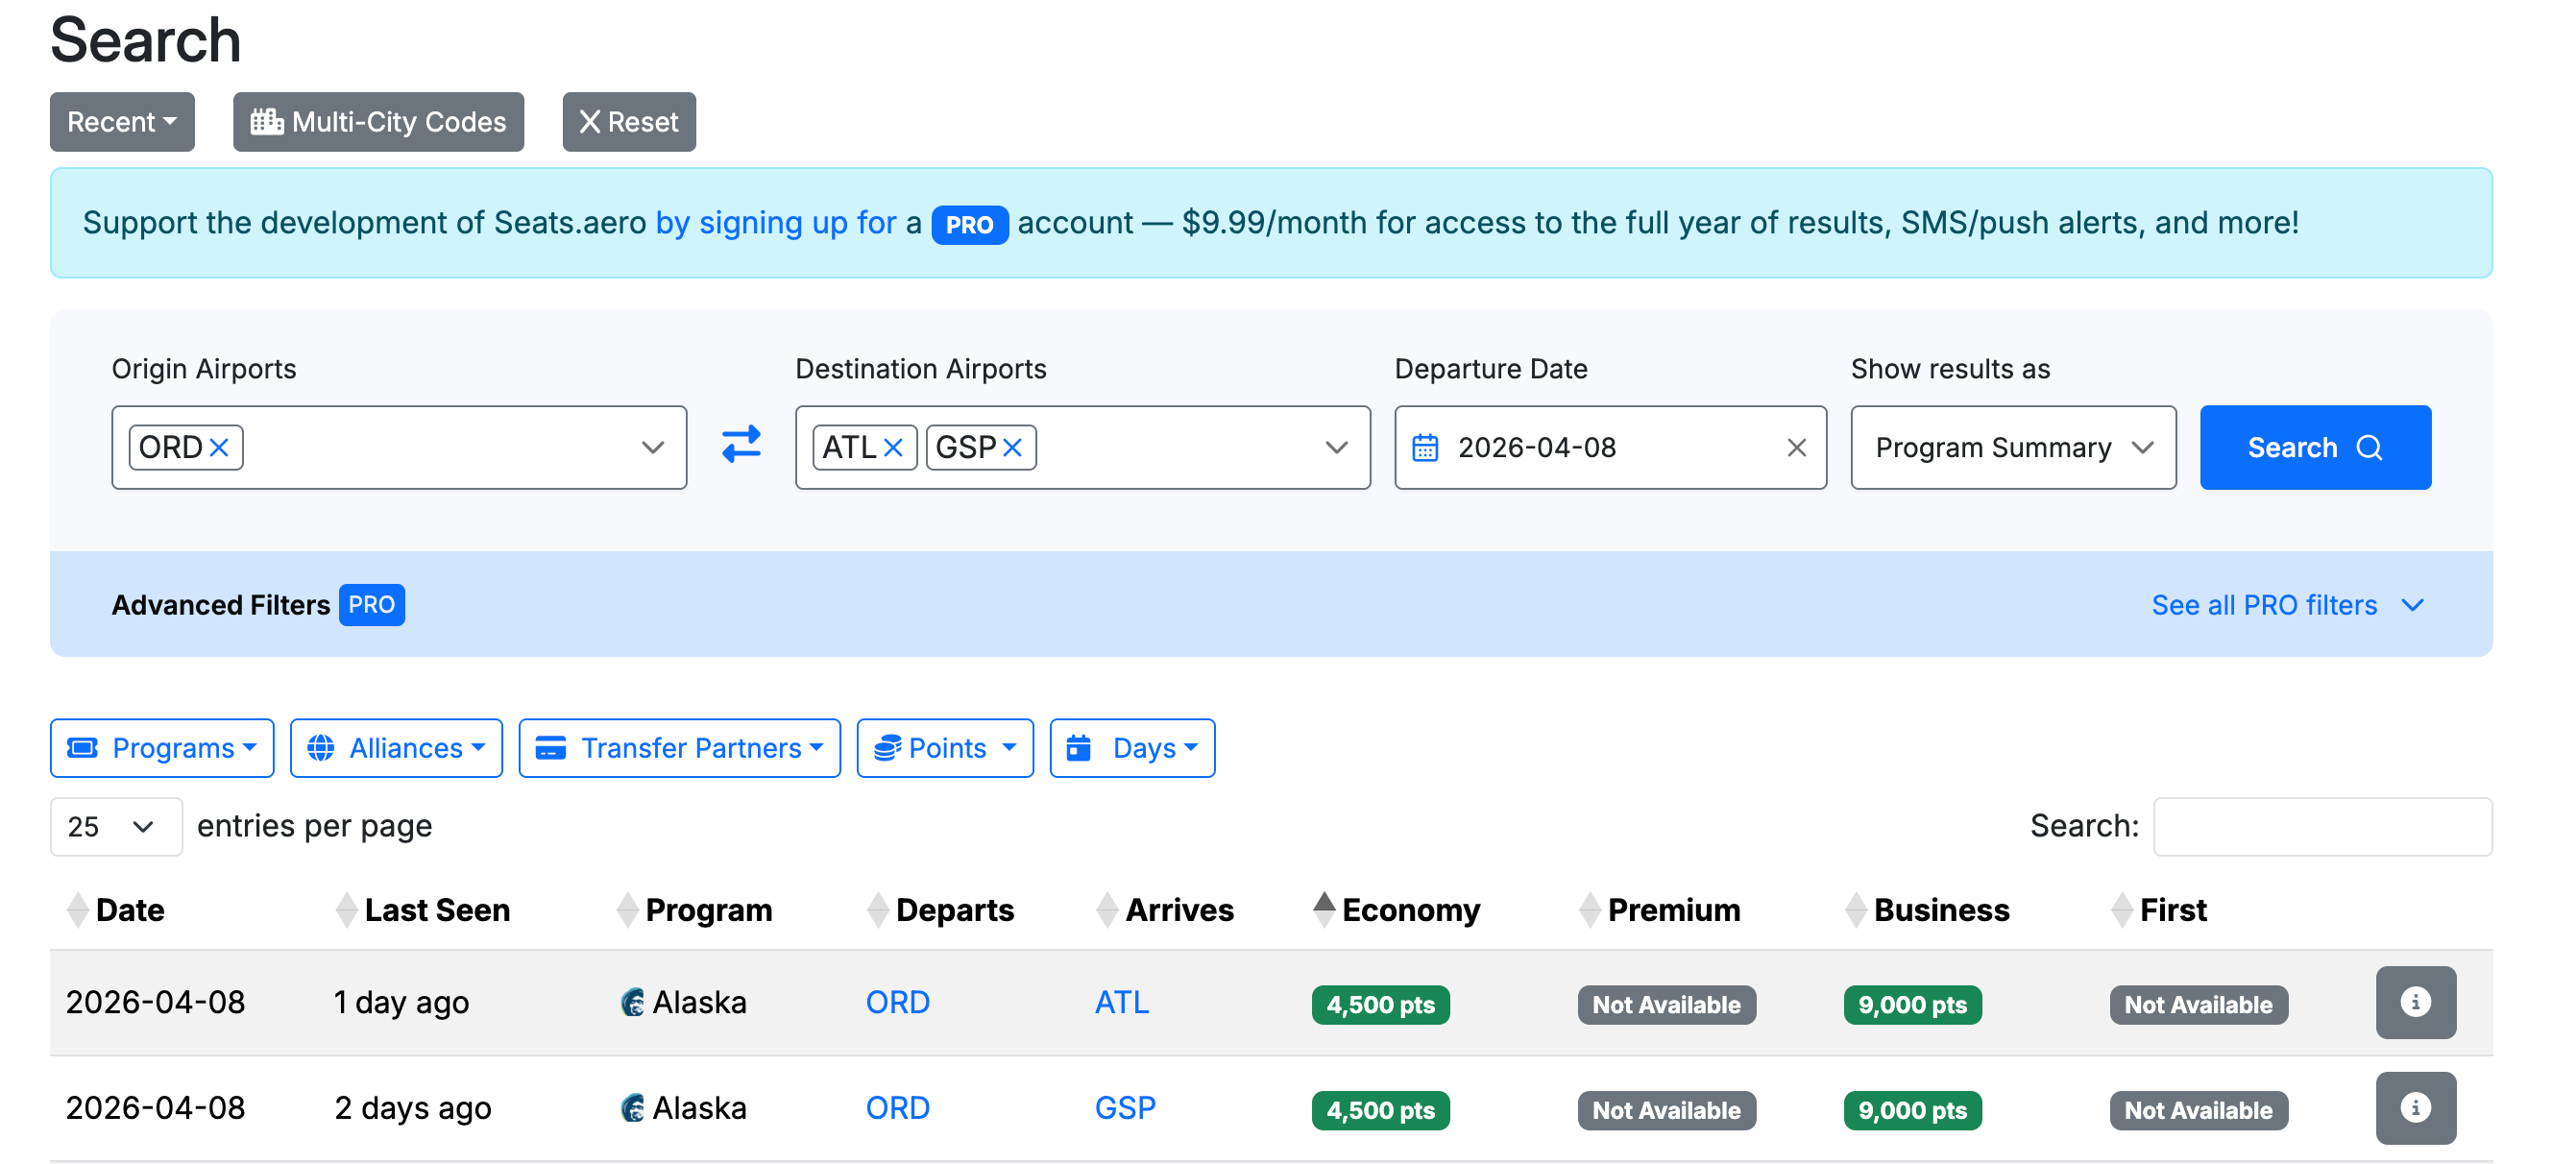Open the Recent searches menu

[121, 122]
